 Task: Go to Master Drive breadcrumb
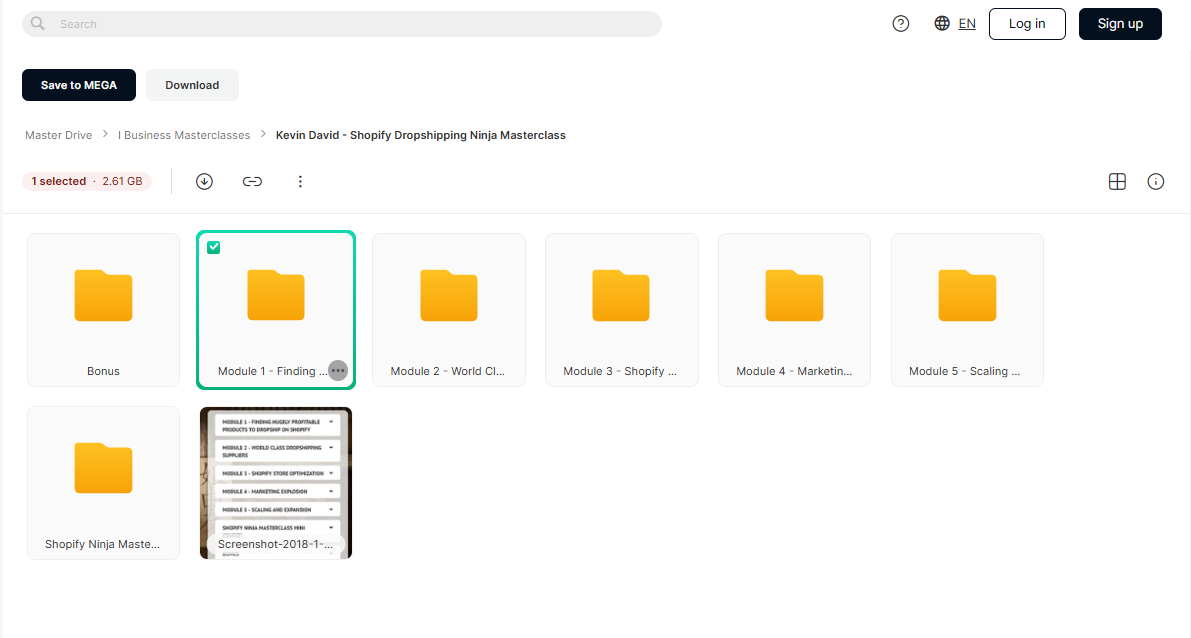(58, 135)
